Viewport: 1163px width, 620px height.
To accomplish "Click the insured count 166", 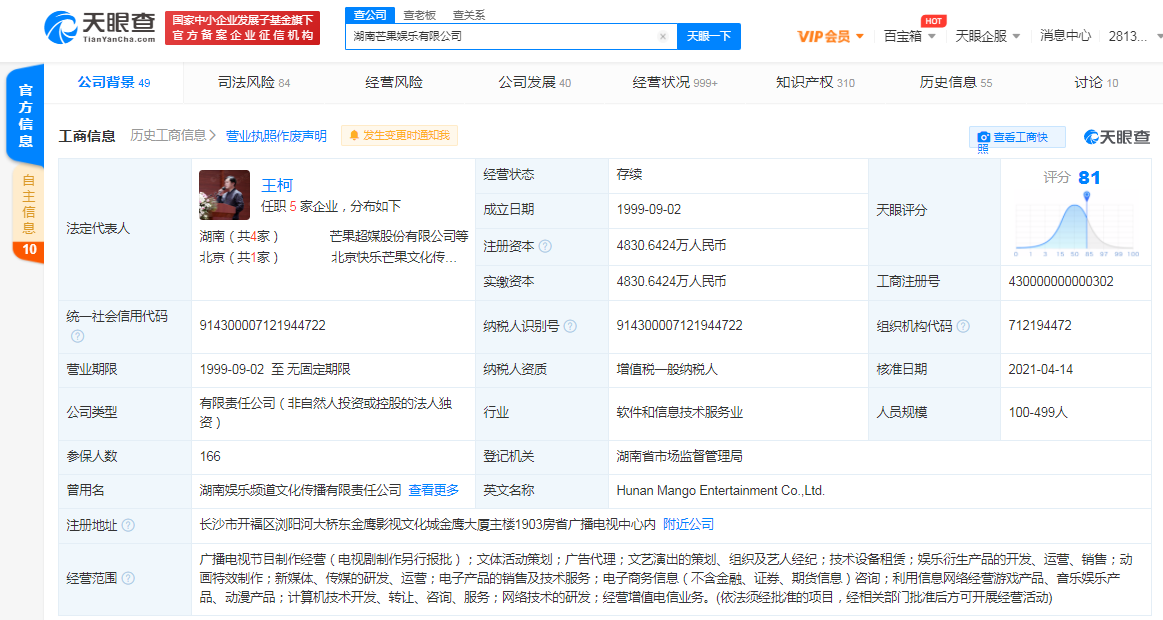I will (210, 456).
